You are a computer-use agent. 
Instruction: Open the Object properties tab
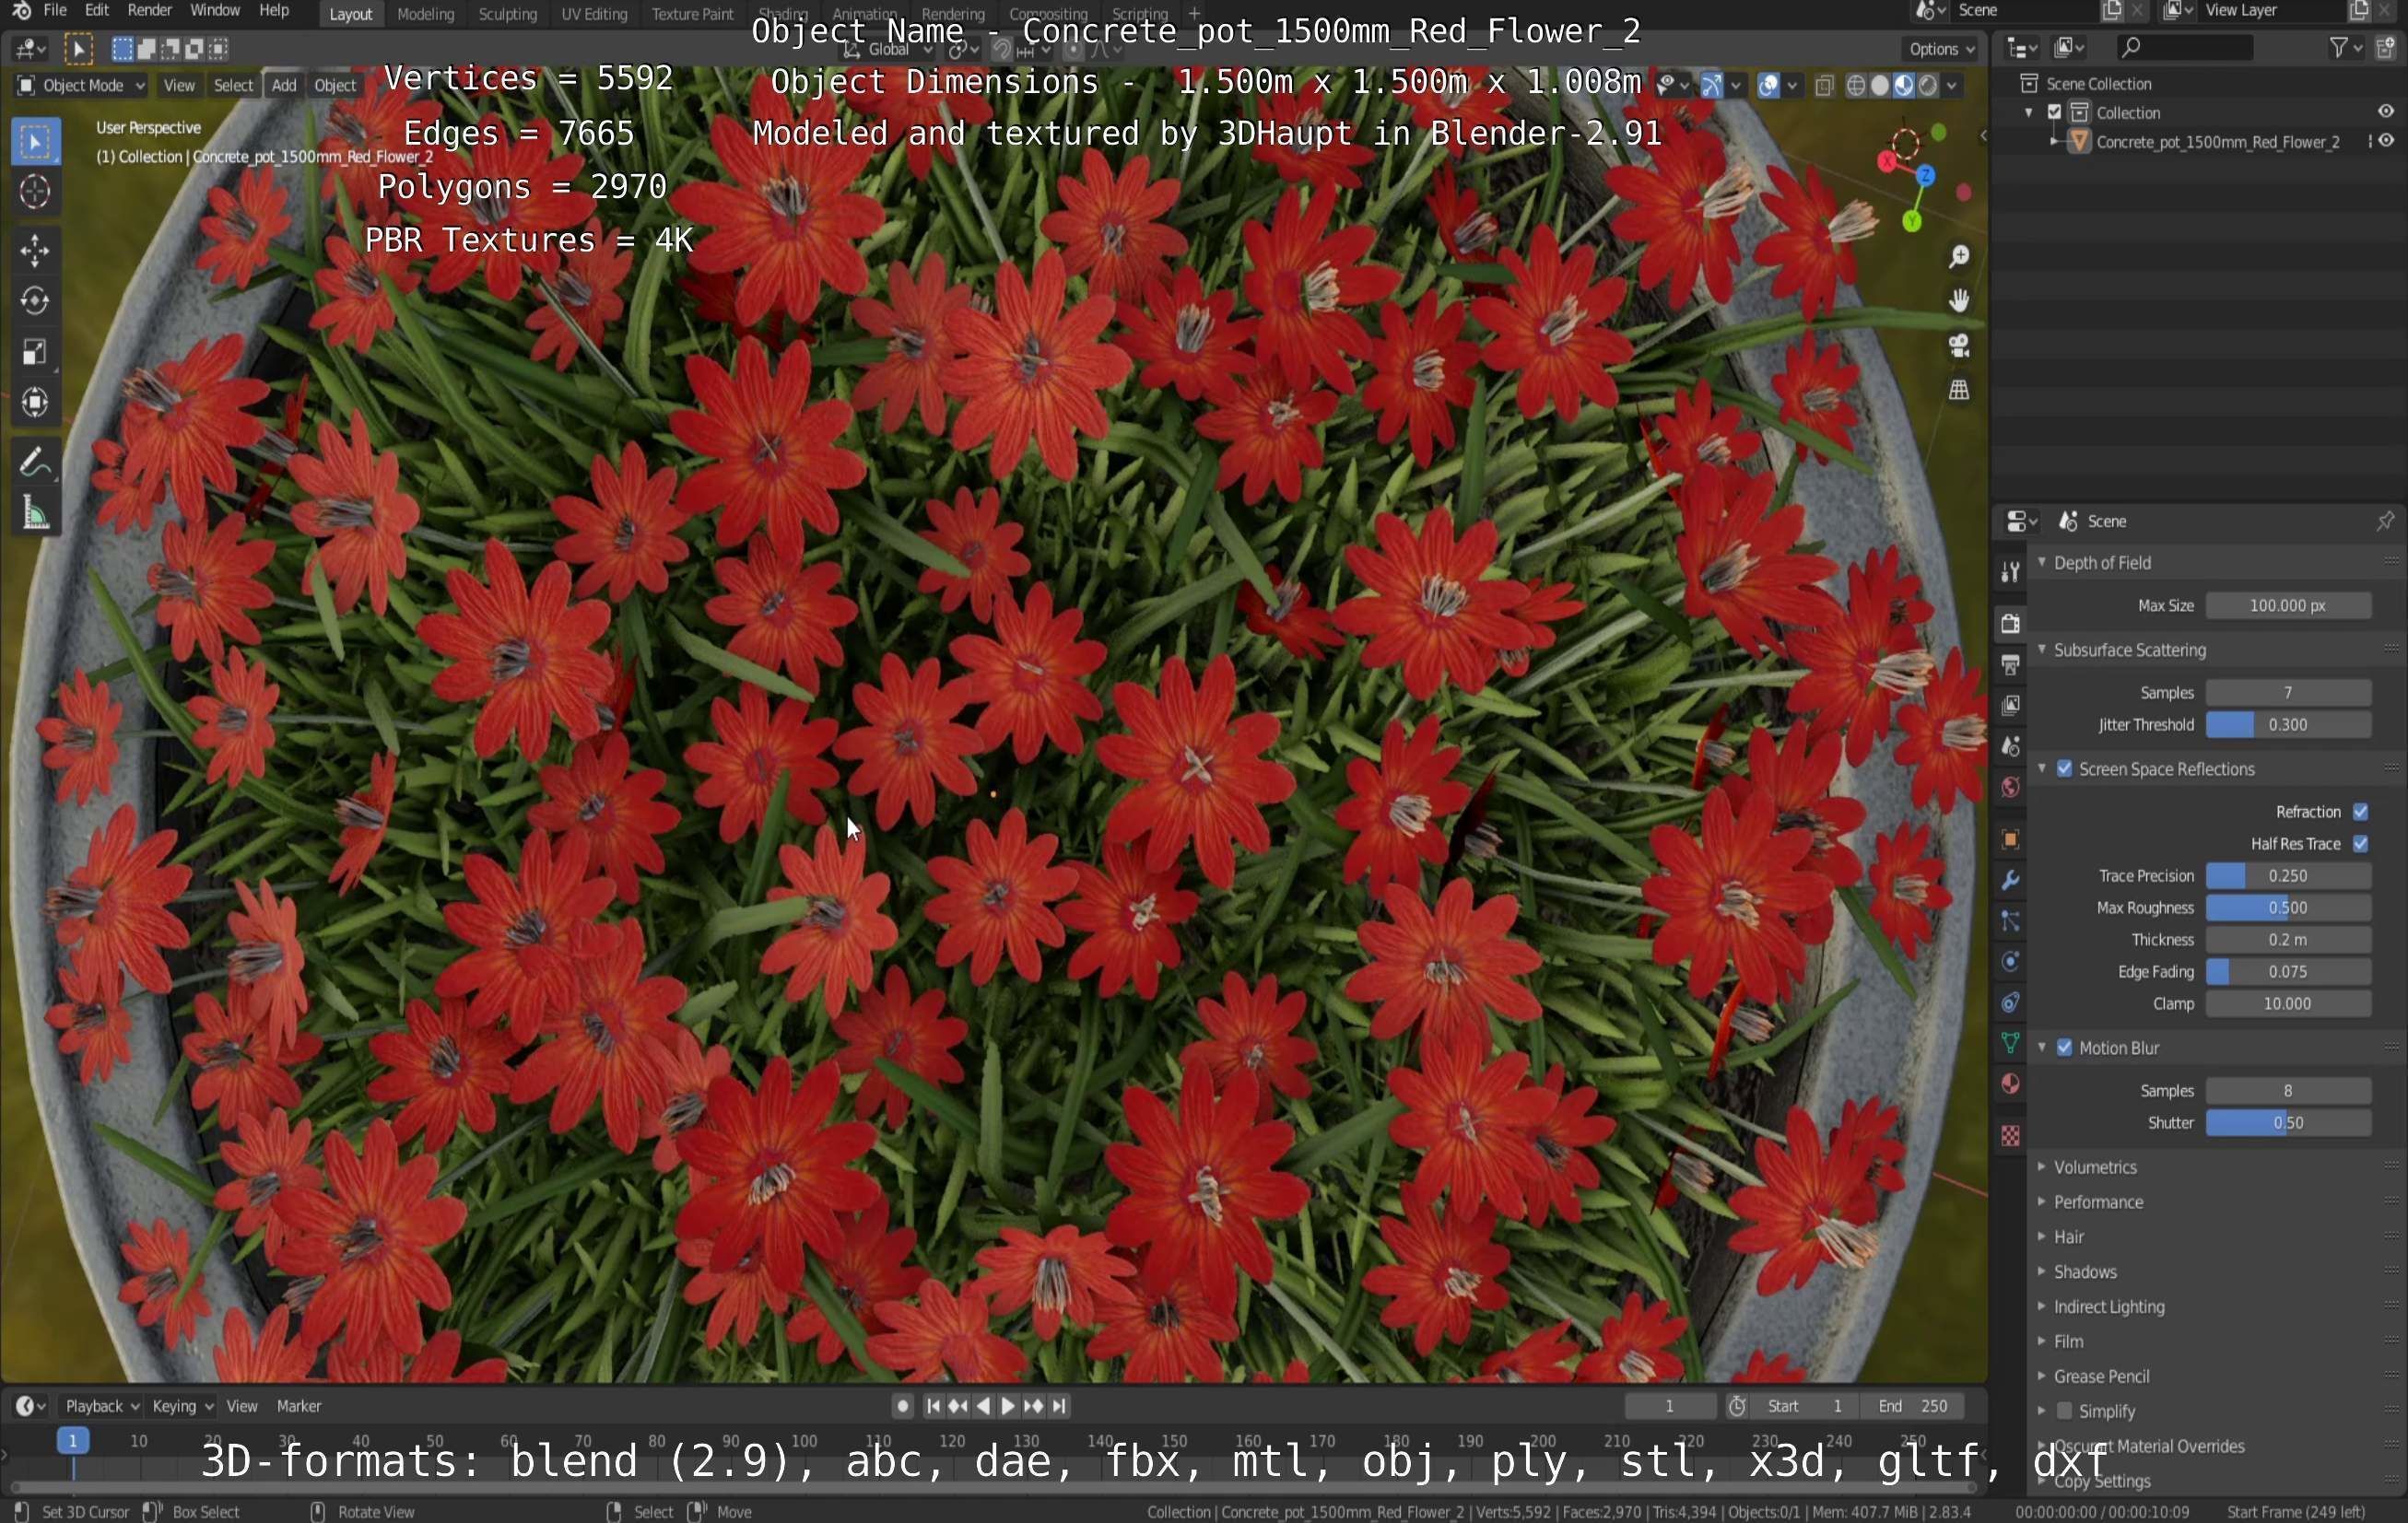pos(2010,840)
